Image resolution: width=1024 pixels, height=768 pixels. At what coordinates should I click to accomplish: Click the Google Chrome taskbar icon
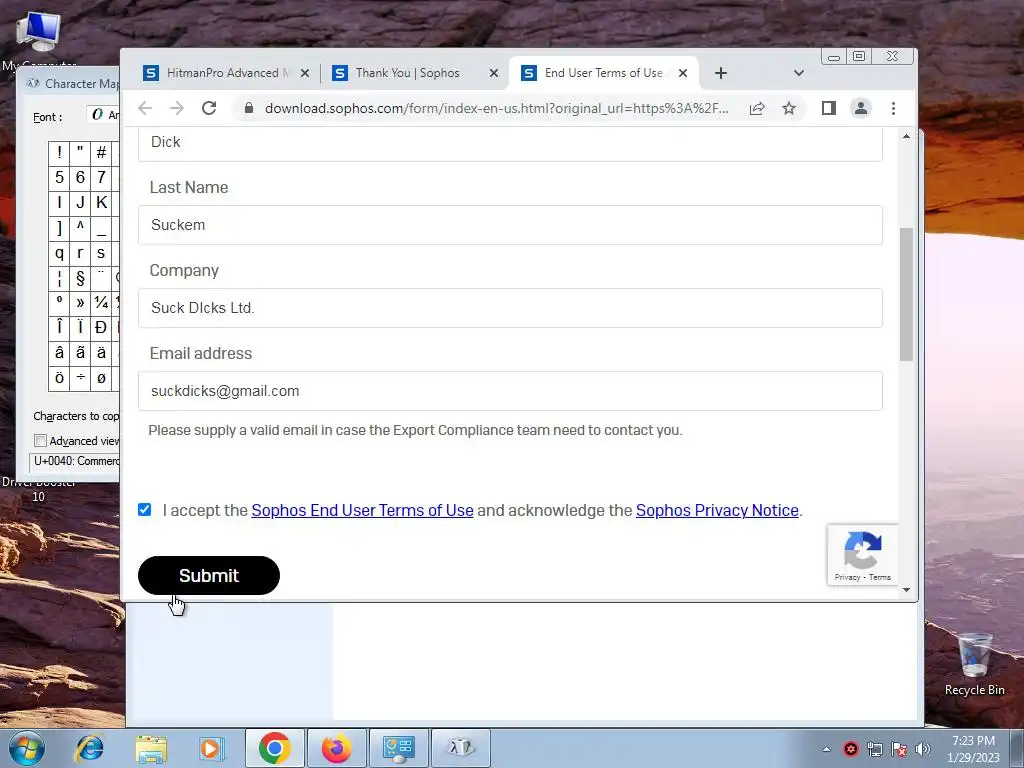coord(274,748)
